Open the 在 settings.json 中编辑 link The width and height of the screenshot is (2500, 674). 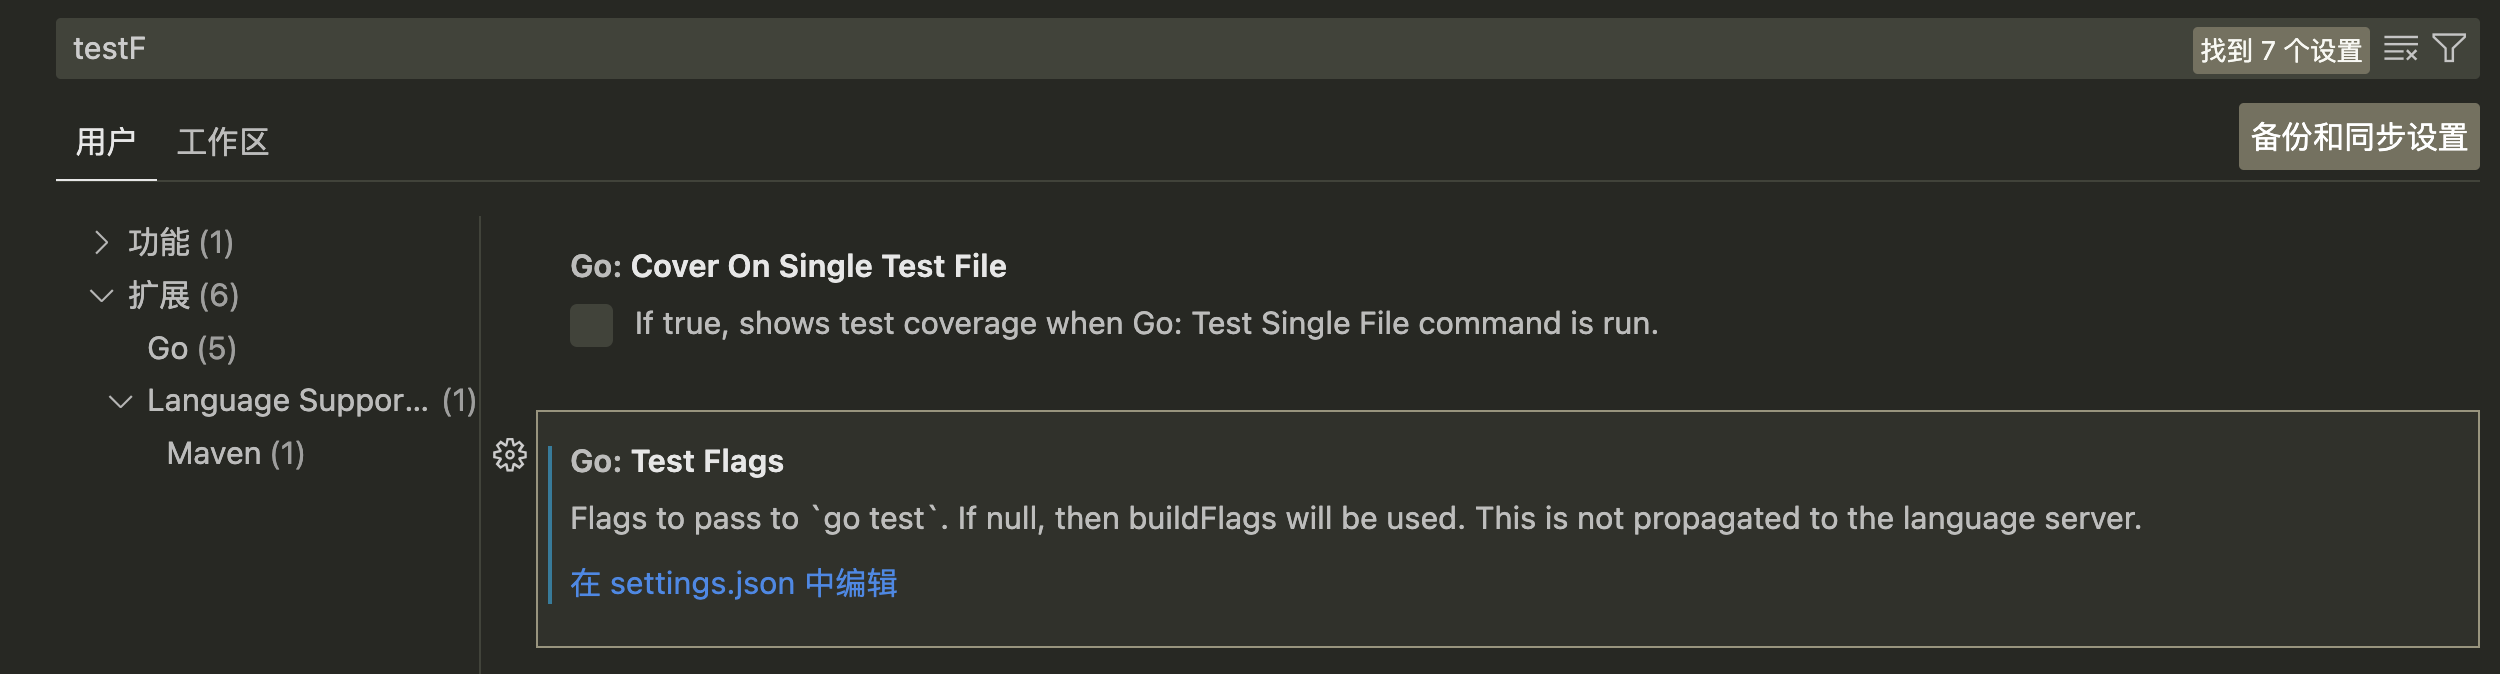click(733, 583)
